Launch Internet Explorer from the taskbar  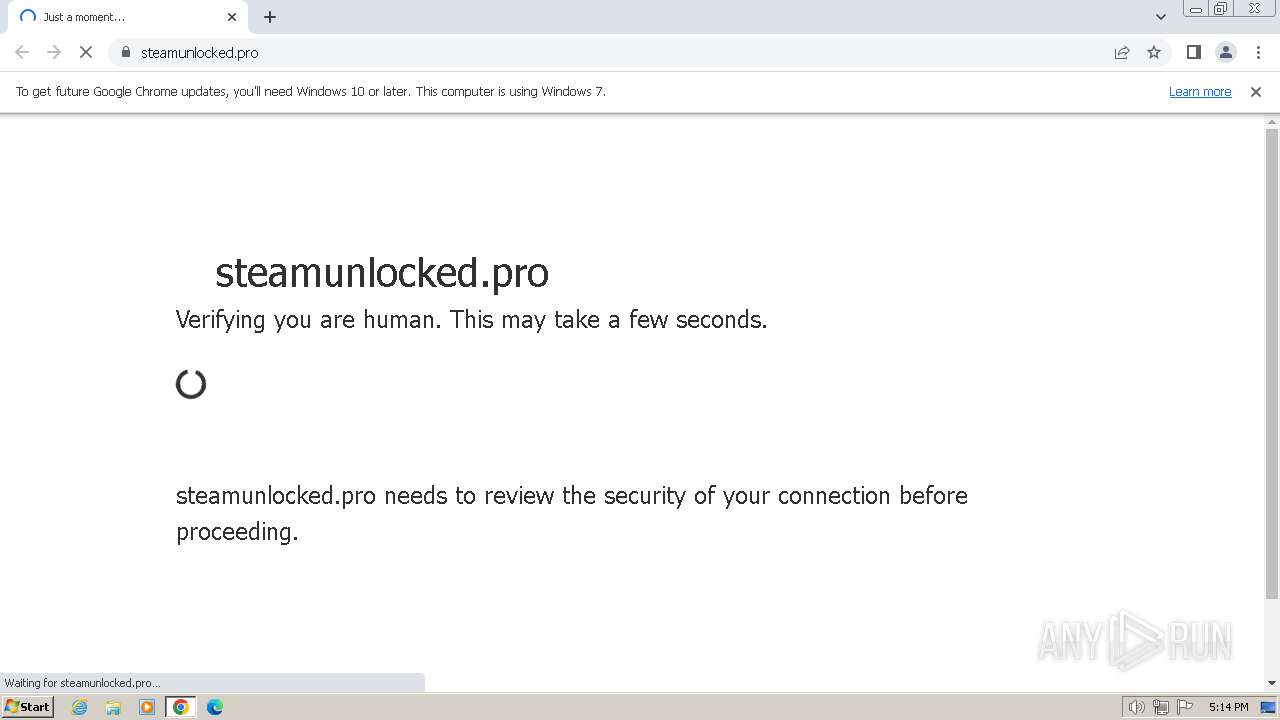[x=80, y=707]
